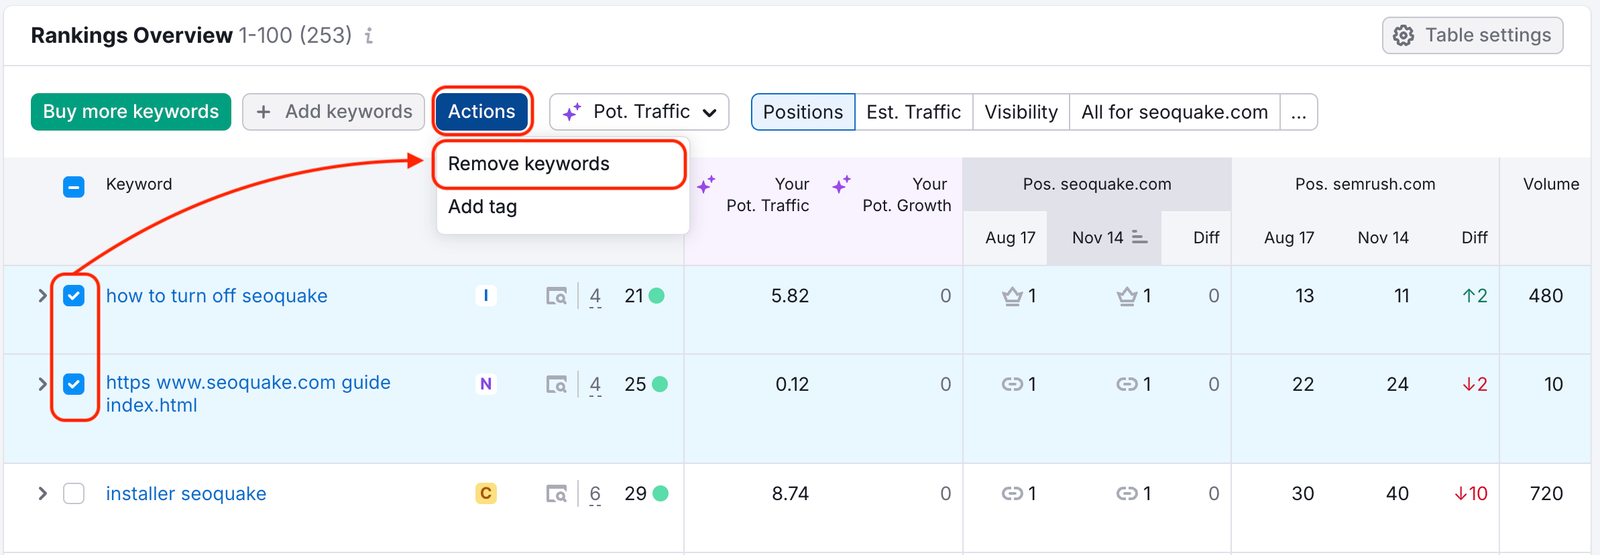Click sparkle icon by Your Pot. Traffic header
Image resolution: width=1600 pixels, height=555 pixels.
coord(706,185)
